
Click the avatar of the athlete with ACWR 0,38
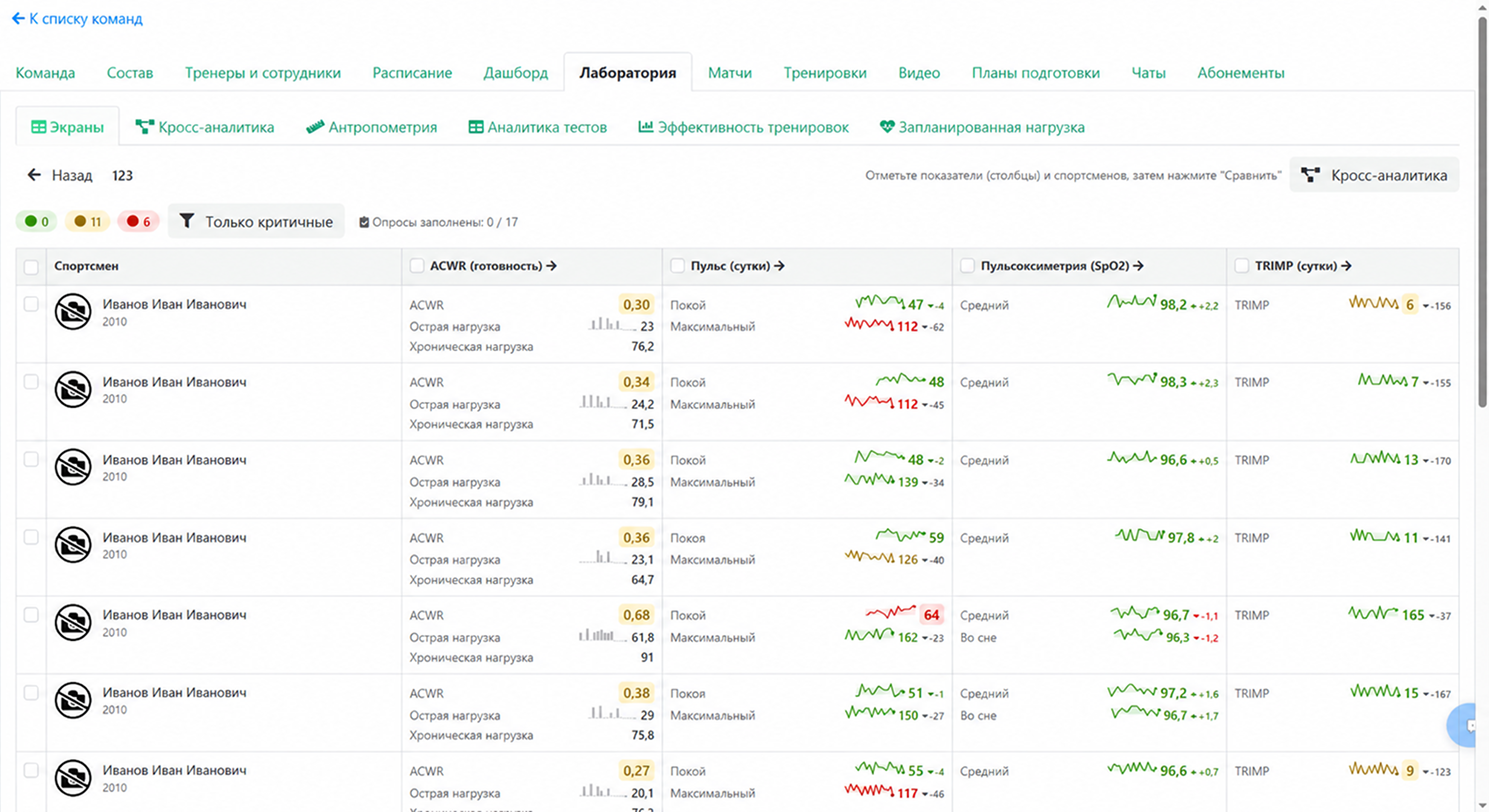(72, 700)
